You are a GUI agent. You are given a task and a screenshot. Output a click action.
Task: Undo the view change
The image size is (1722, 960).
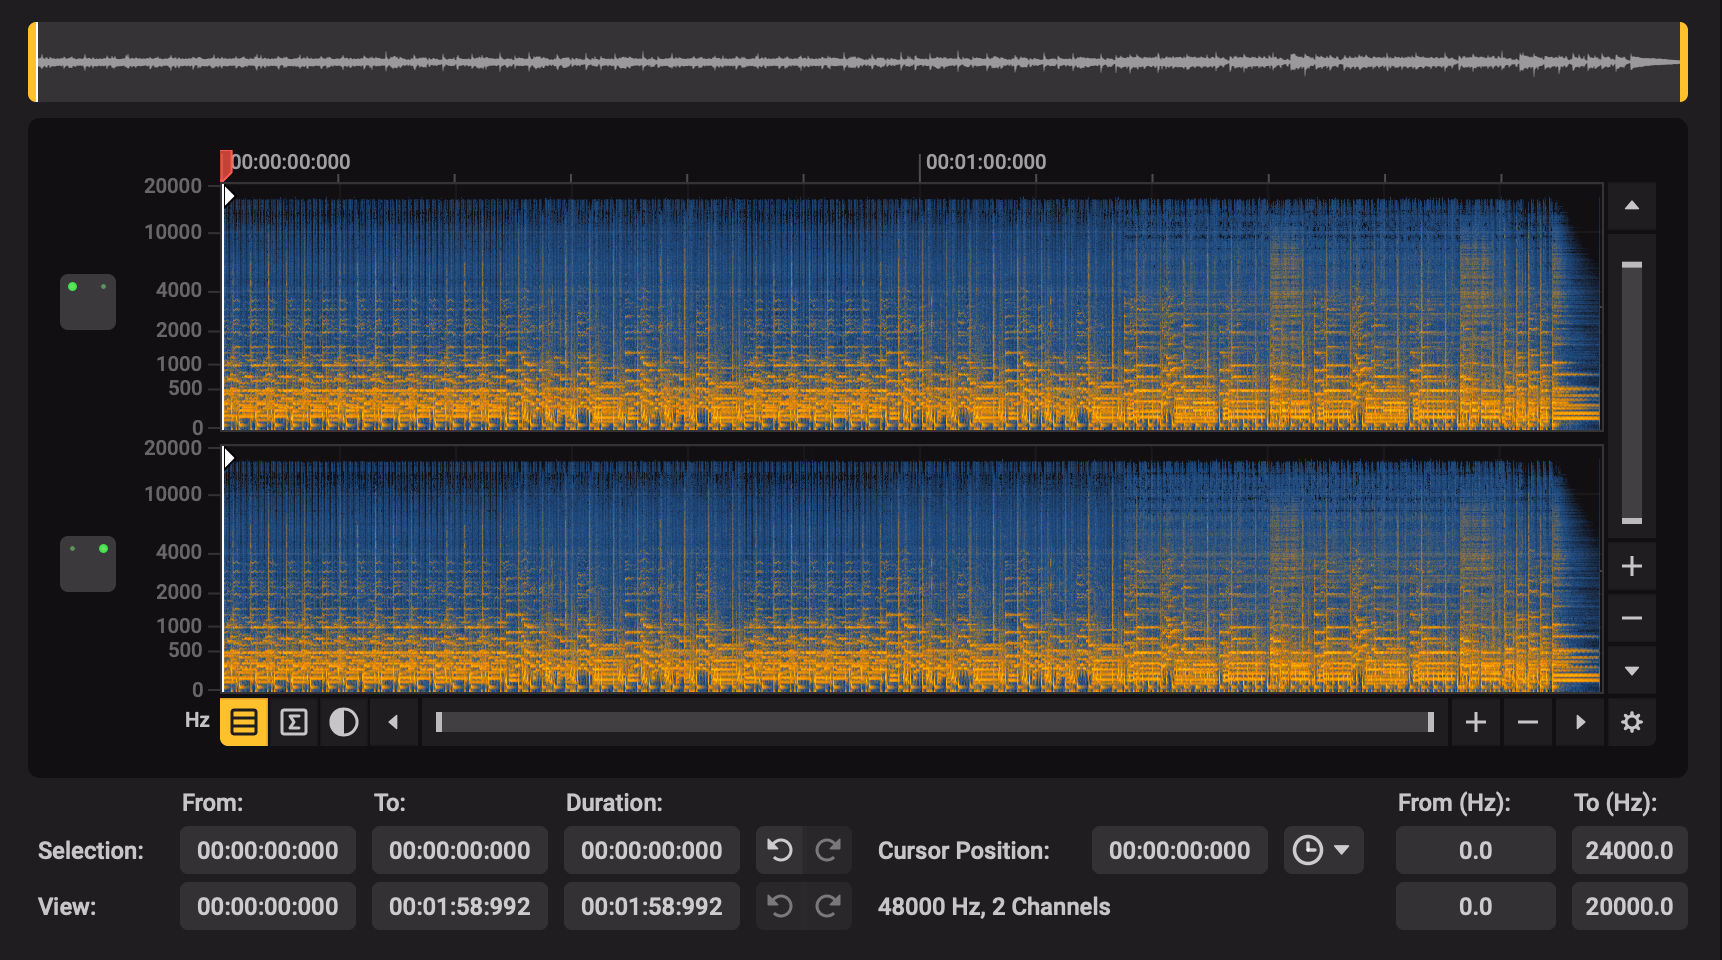[x=780, y=906]
